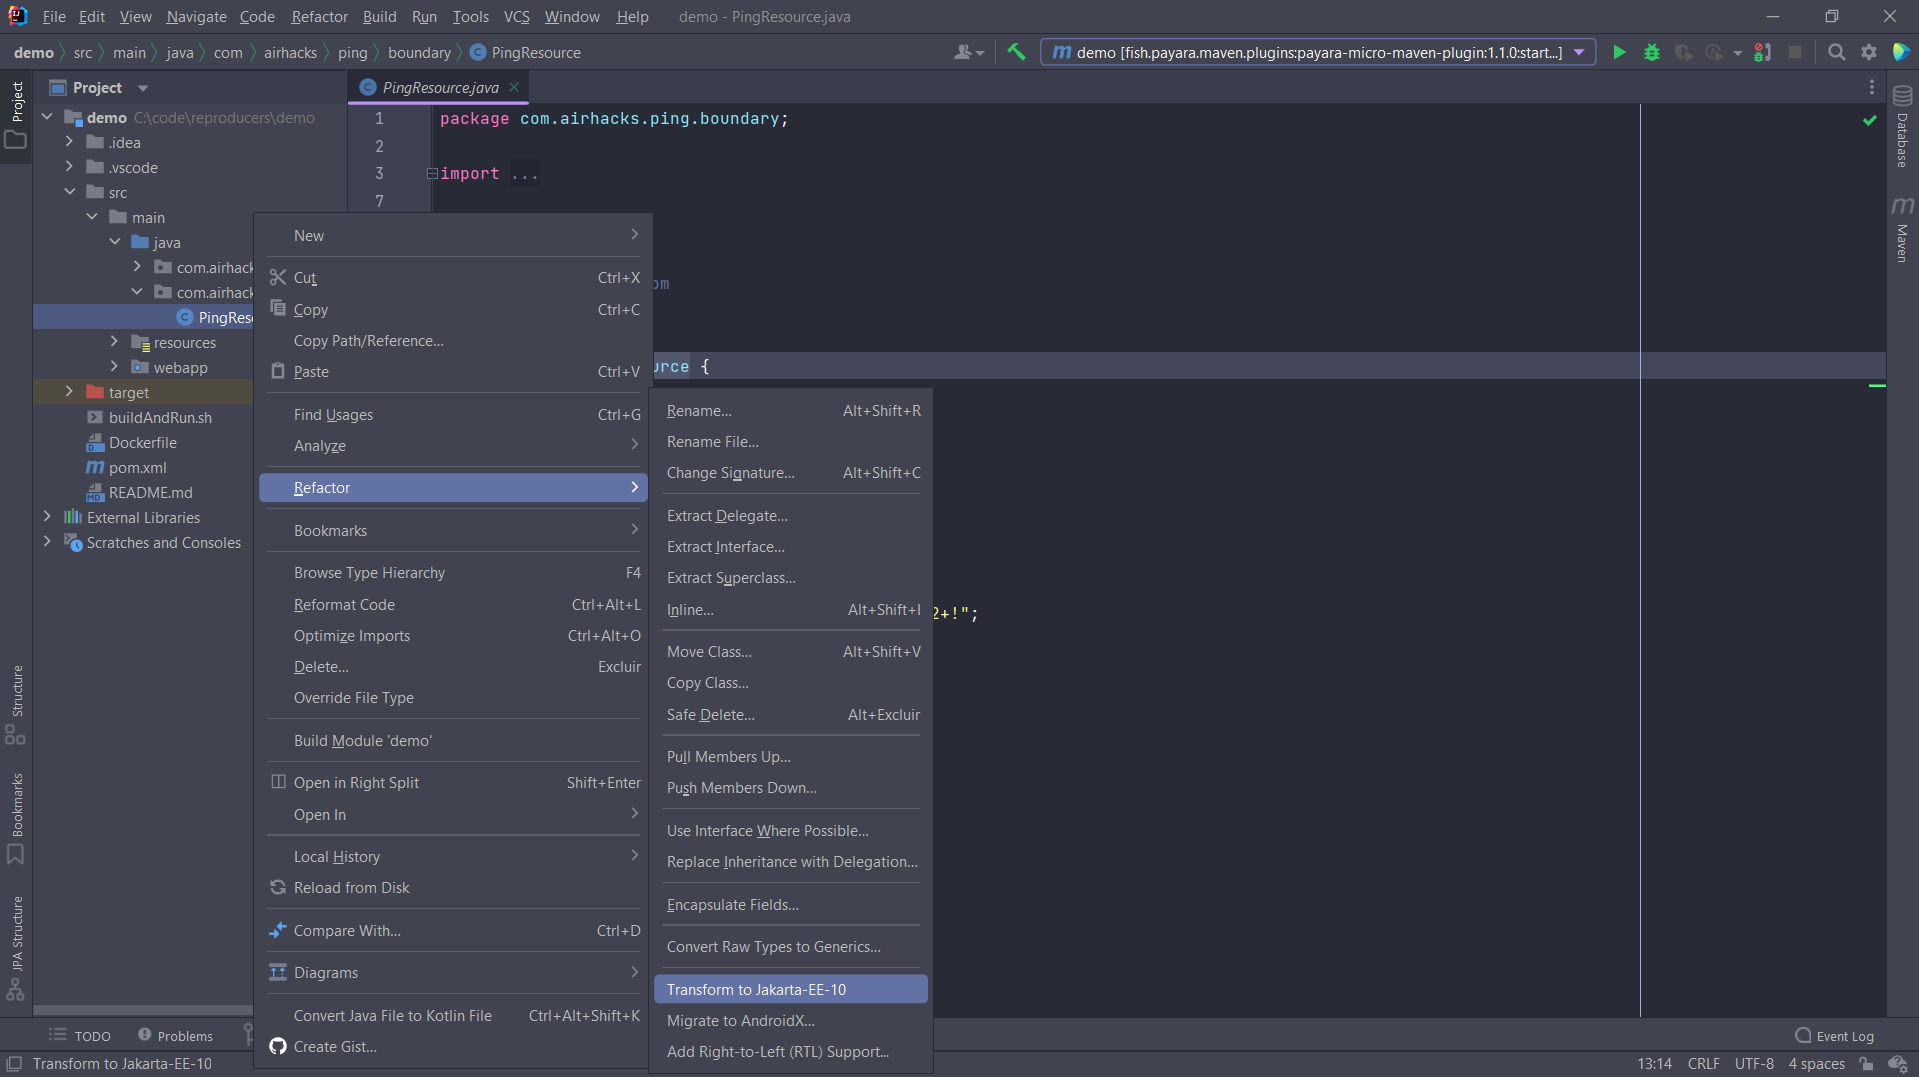Expand the folded import statement on line 3

(431, 172)
